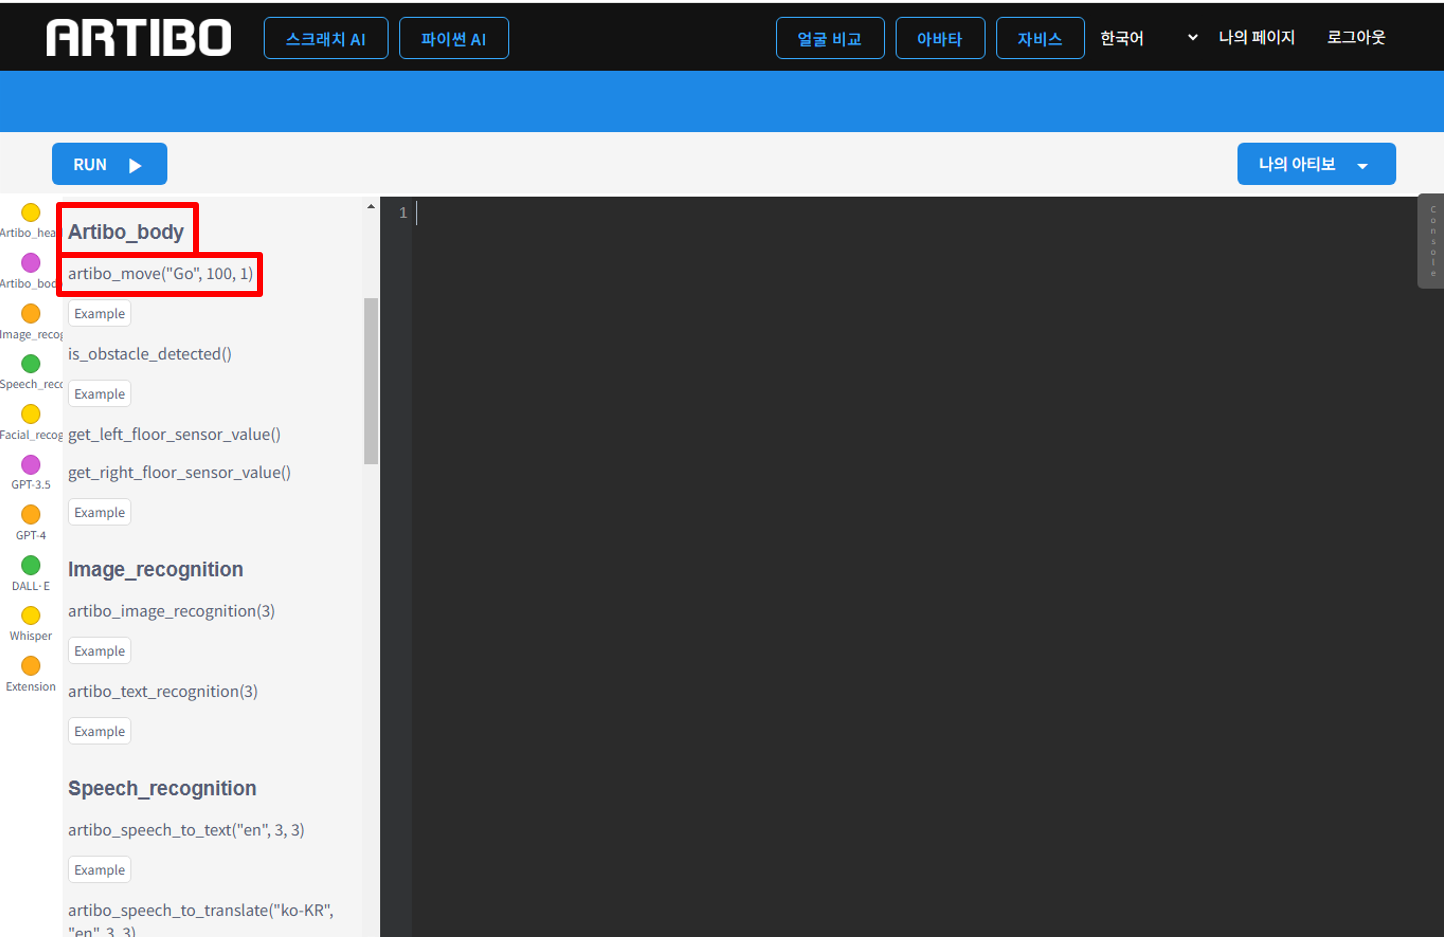Go to the DALL·E category circle
This screenshot has height=937, width=1444.
pos(31,565)
